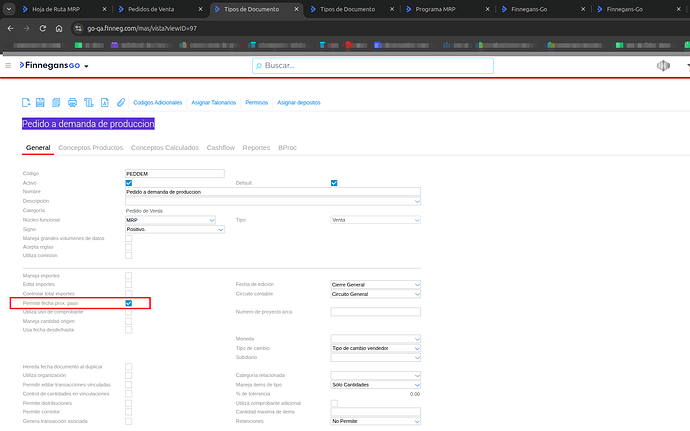Enable Maneja grandes volumenes de datos
690x431 pixels.
coord(128,238)
